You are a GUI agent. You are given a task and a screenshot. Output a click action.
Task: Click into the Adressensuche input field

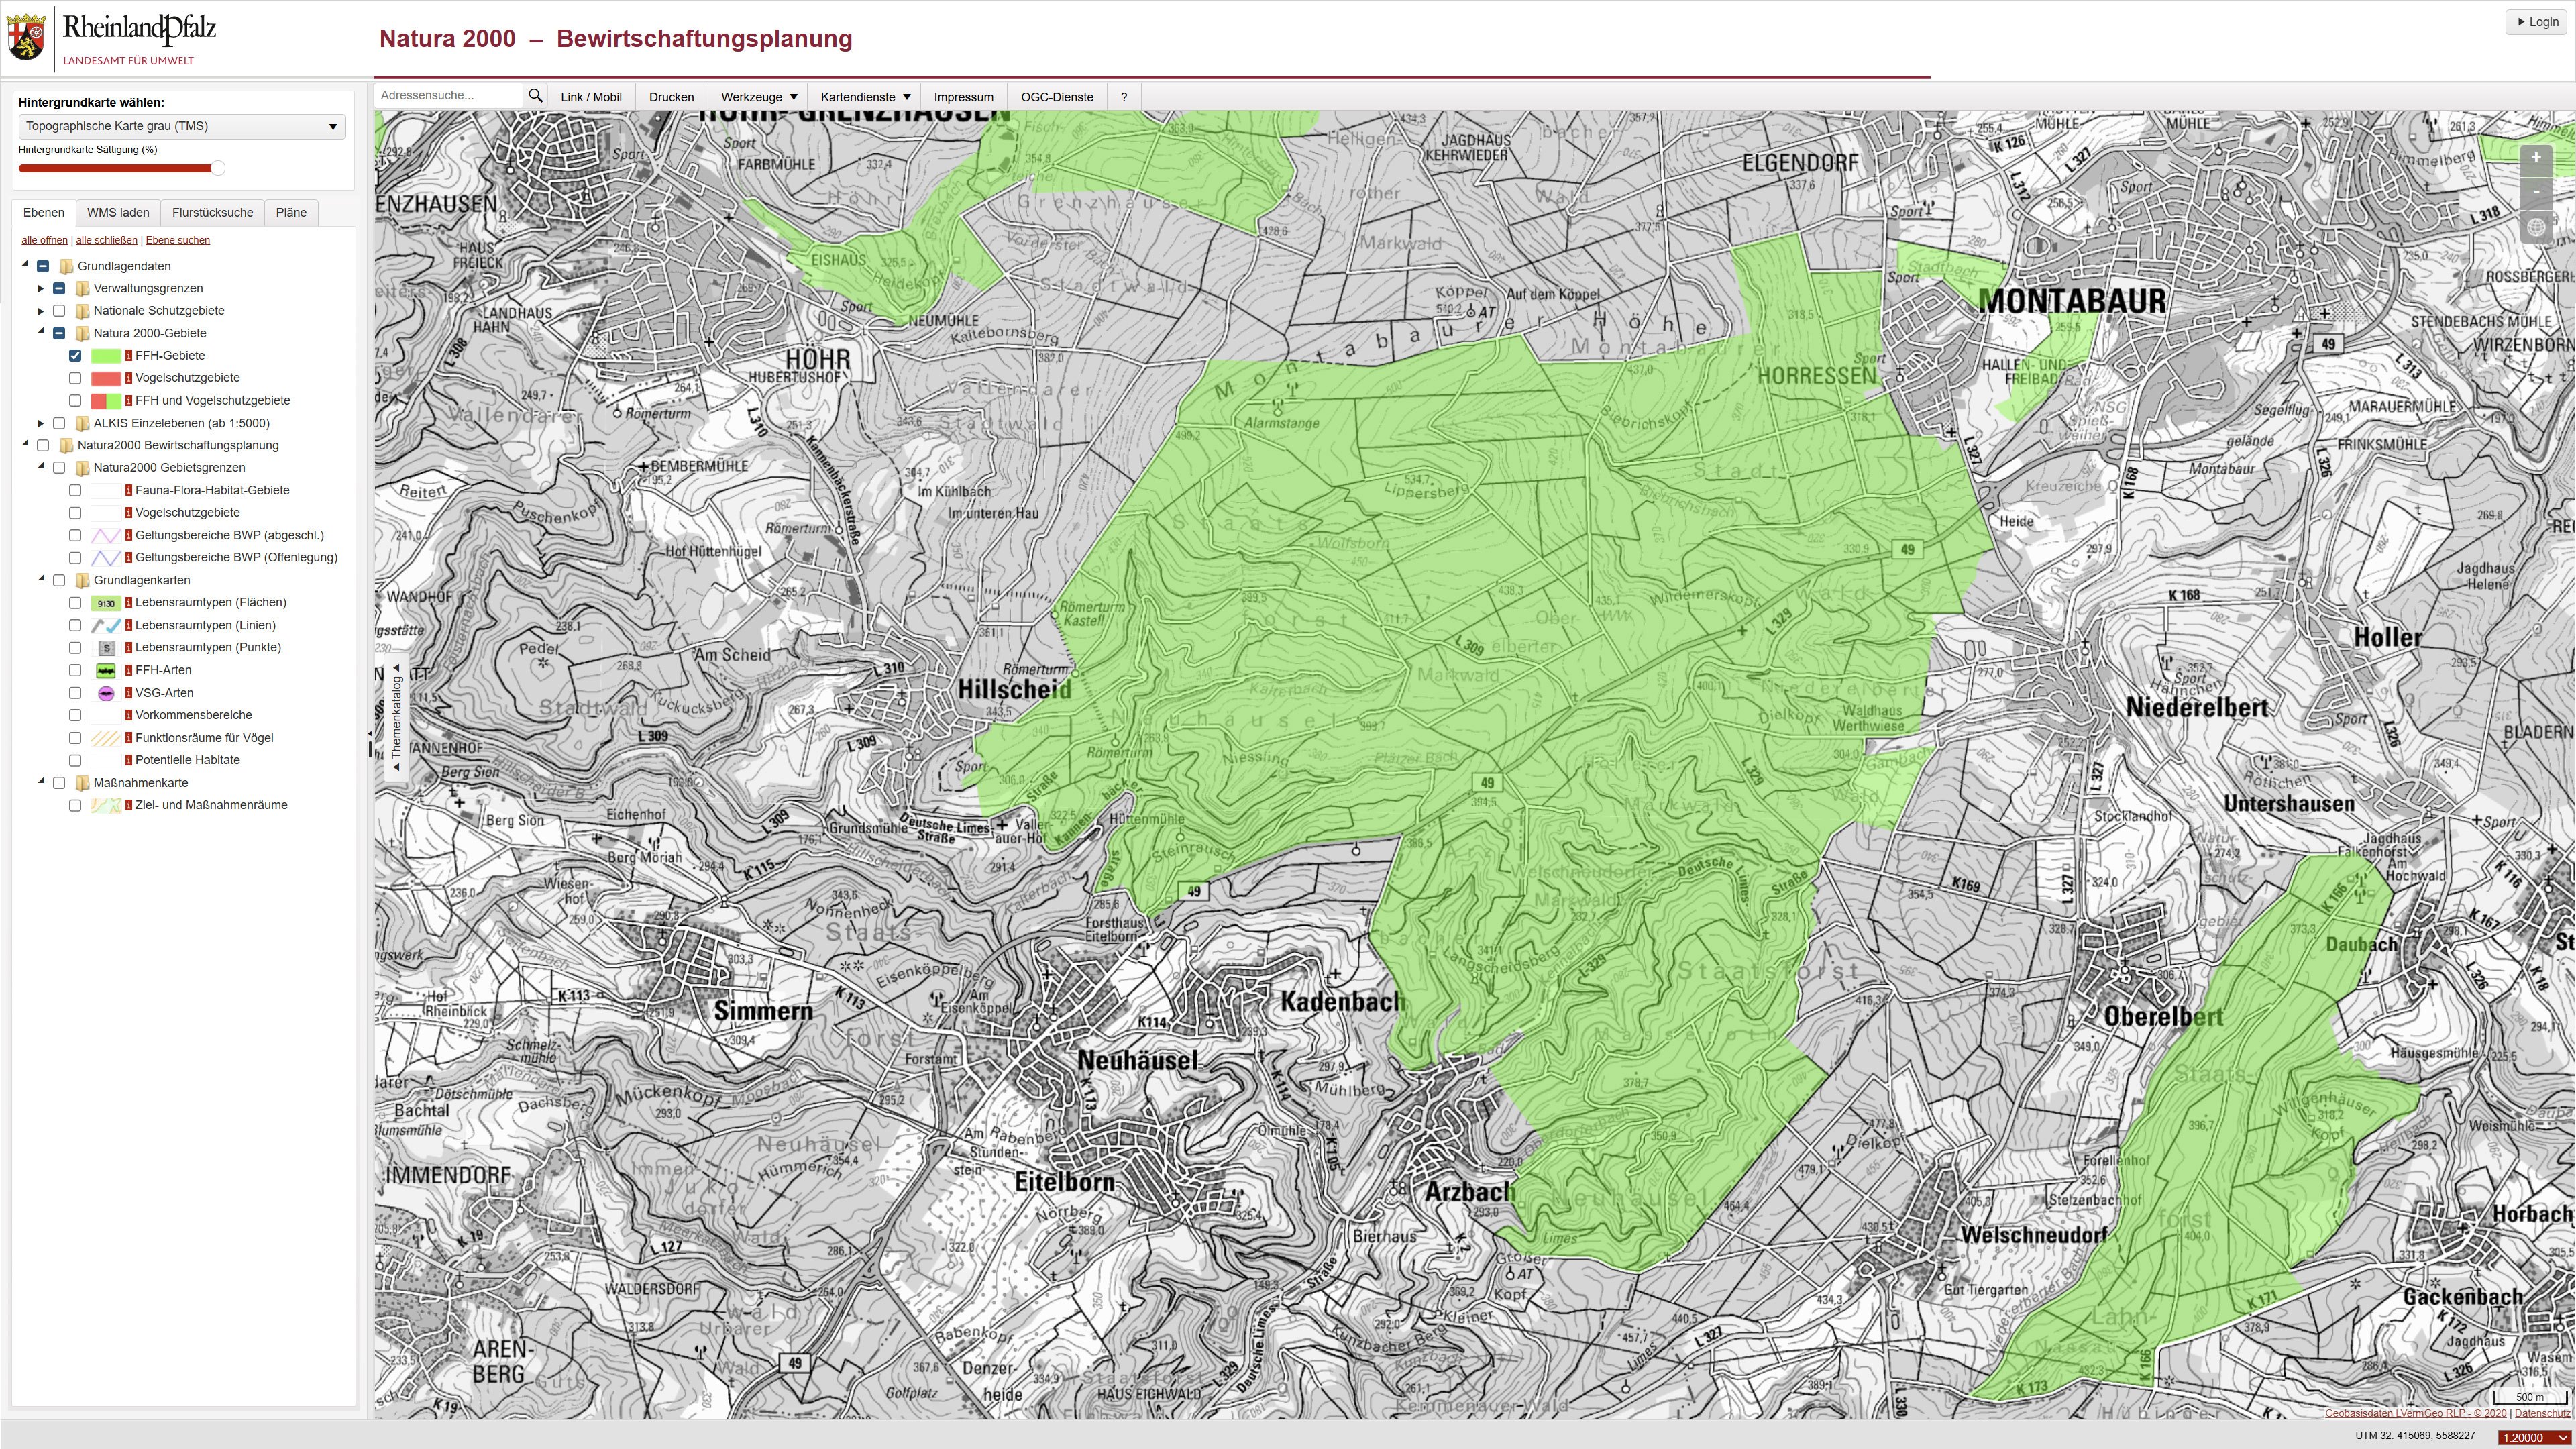click(449, 96)
